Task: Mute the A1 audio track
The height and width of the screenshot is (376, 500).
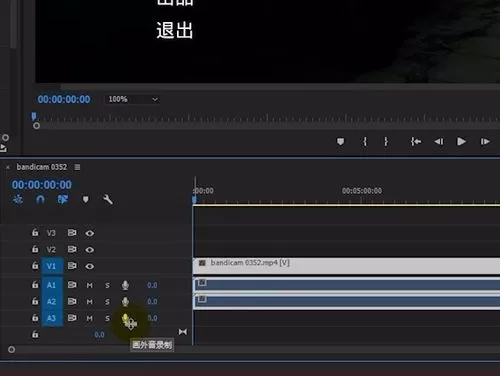Action: (x=89, y=285)
